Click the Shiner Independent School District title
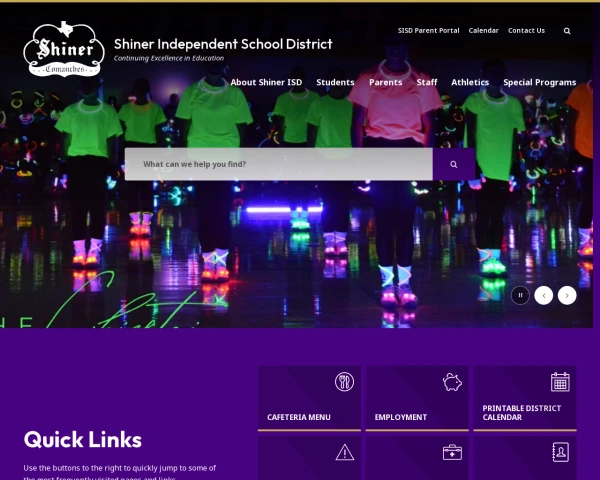The image size is (600, 480). point(223,44)
